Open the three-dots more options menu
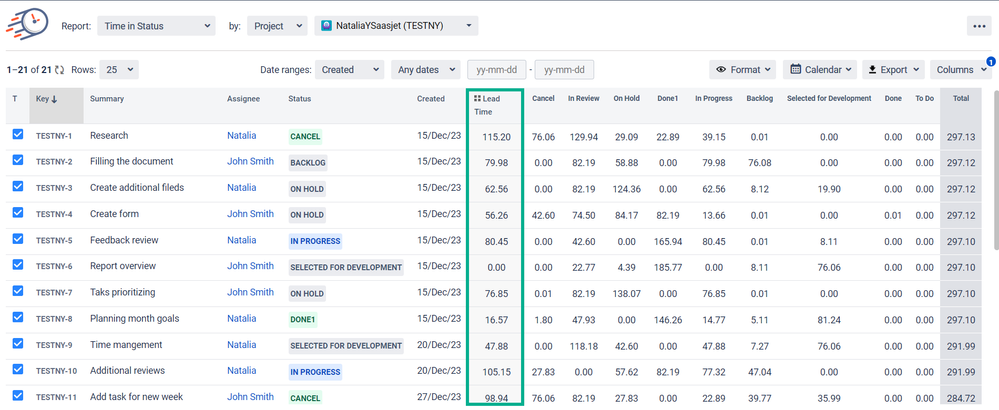This screenshot has width=999, height=410. [979, 26]
